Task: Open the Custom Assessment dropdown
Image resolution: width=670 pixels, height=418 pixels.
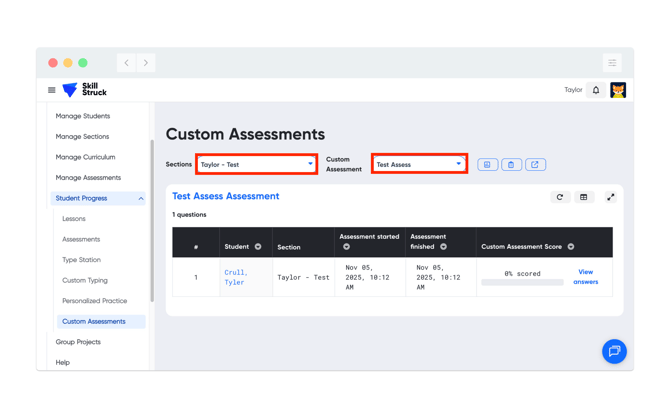Action: click(419, 164)
